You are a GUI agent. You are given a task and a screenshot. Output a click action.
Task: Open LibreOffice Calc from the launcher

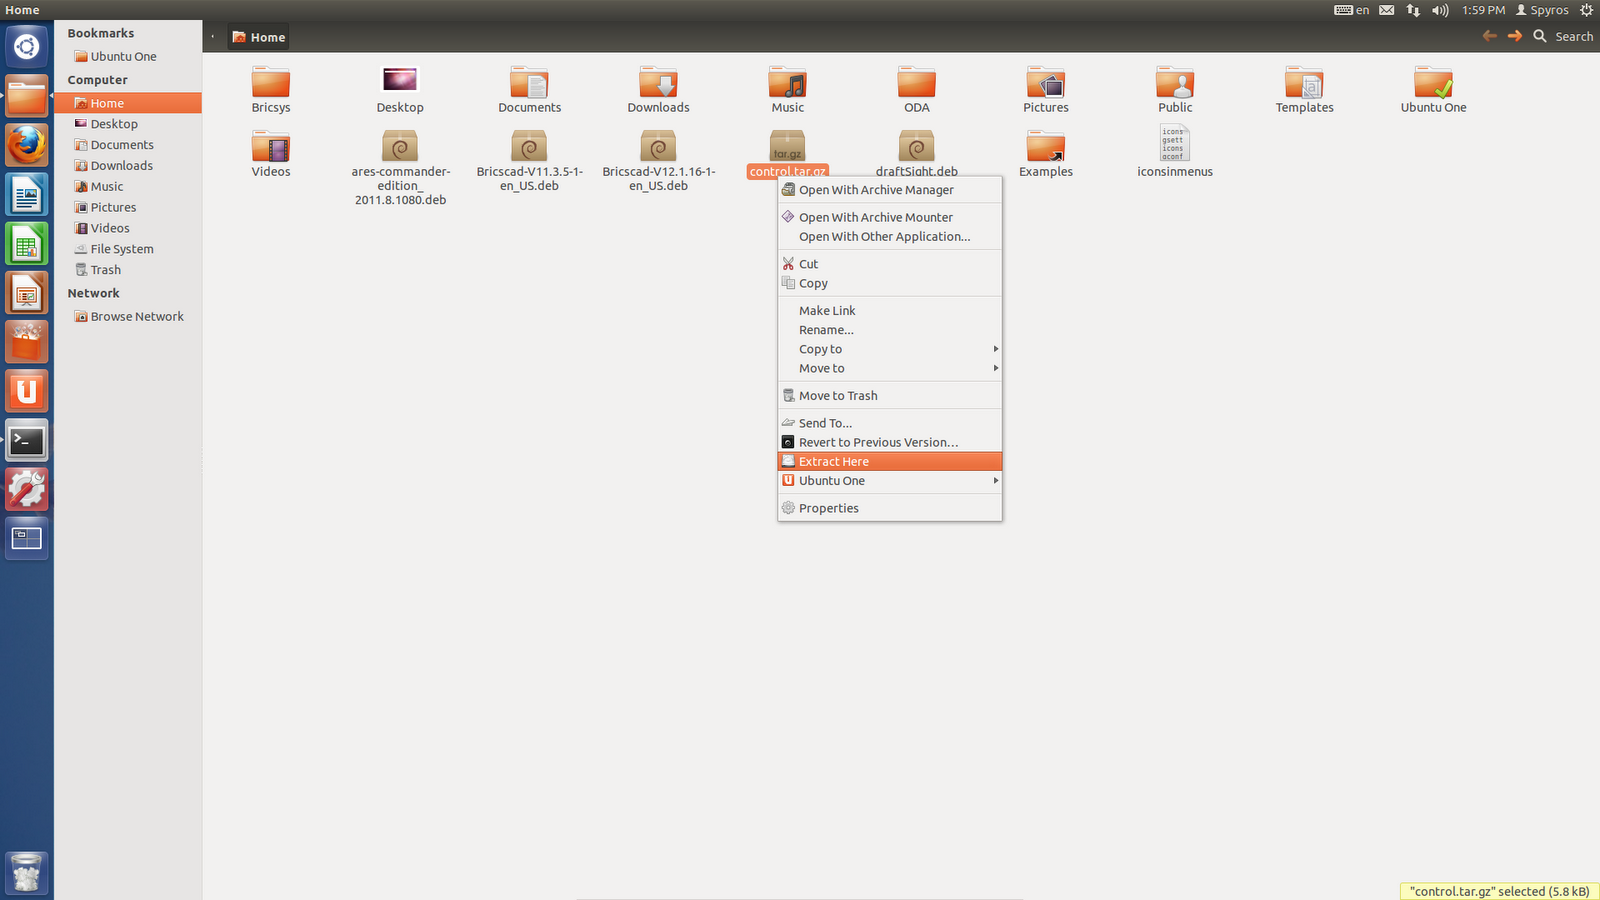[27, 244]
